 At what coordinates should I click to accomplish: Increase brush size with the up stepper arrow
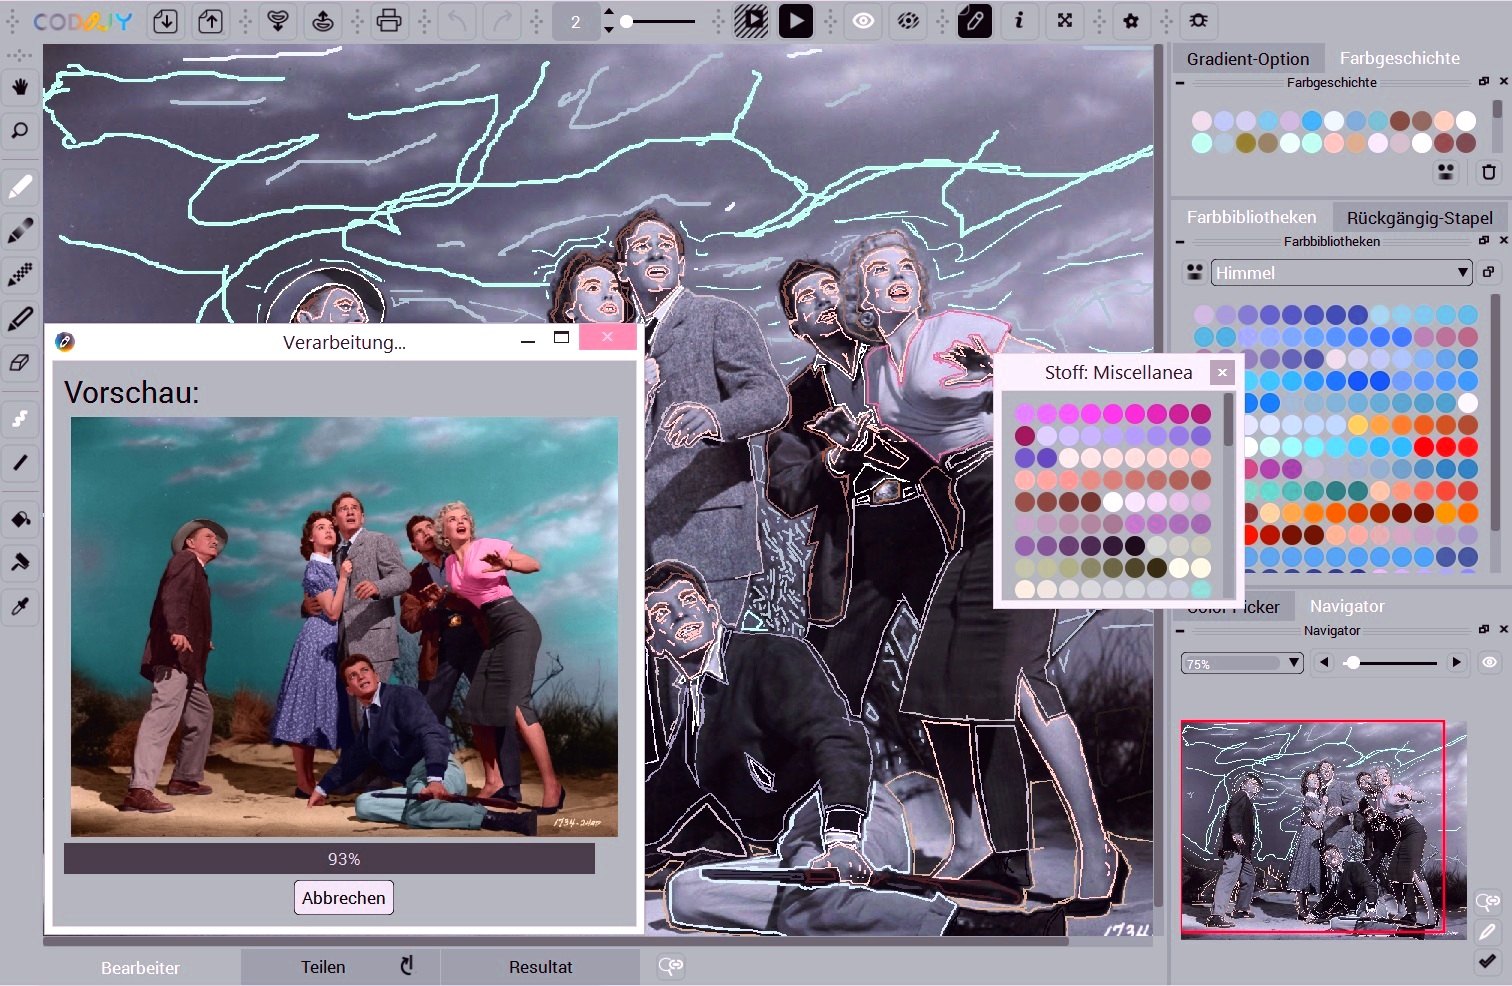pyautogui.click(x=609, y=12)
